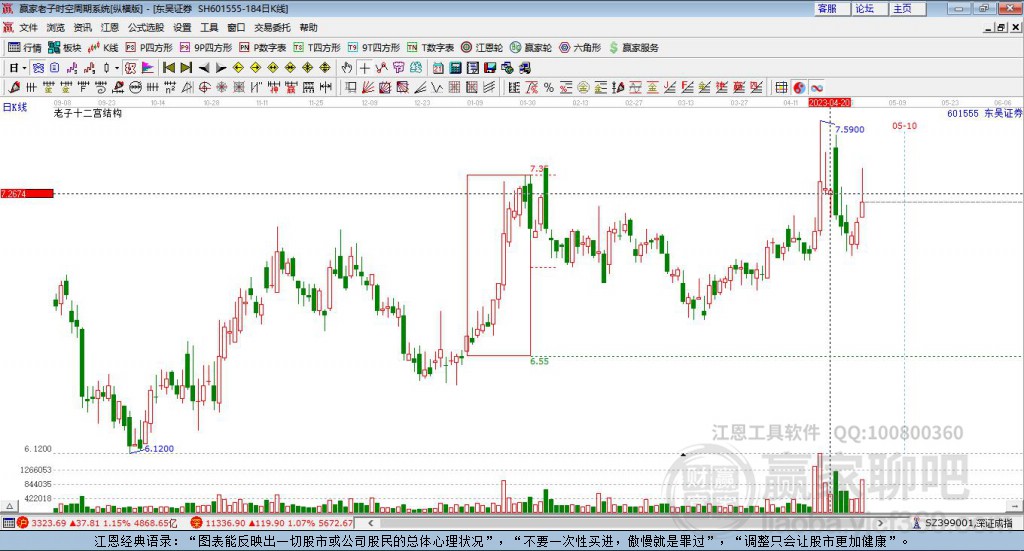1024x551 pixels.
Task: Click the colored grid table icon
Action: 781,87
